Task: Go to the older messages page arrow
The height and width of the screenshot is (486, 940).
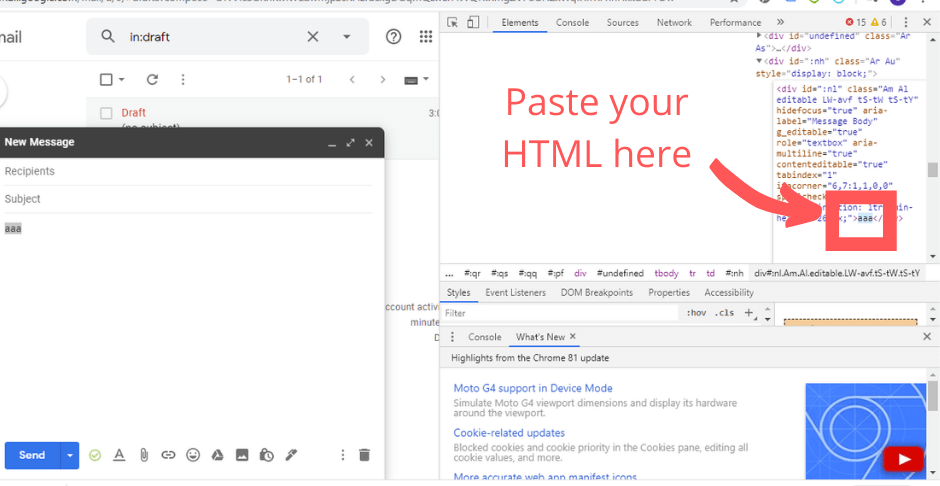Action: point(382,79)
